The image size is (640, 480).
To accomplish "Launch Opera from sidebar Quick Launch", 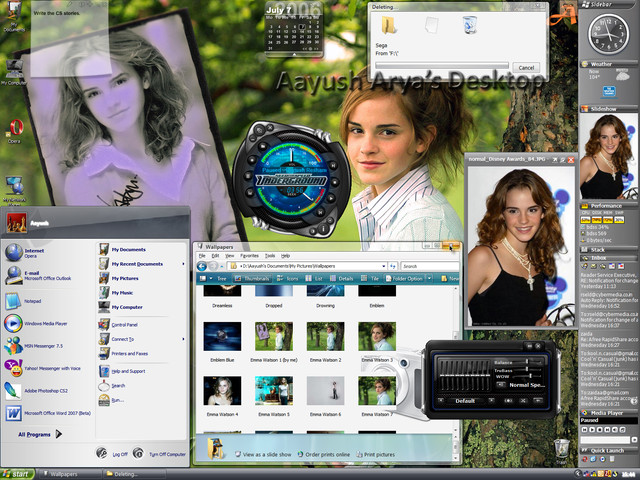I will coord(585,459).
